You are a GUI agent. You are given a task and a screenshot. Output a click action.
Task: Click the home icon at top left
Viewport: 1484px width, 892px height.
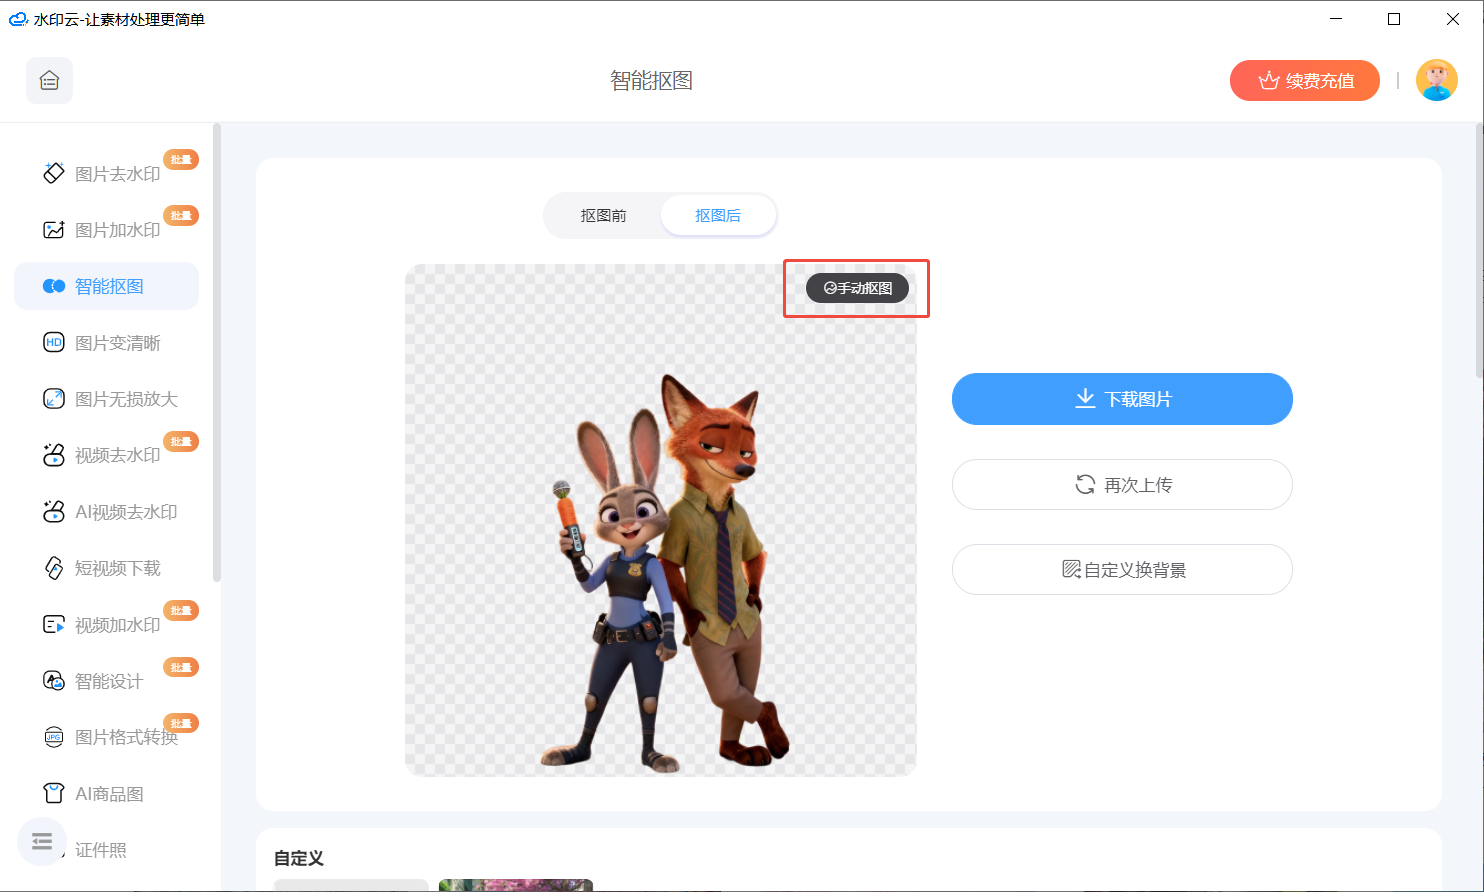pyautogui.click(x=48, y=80)
